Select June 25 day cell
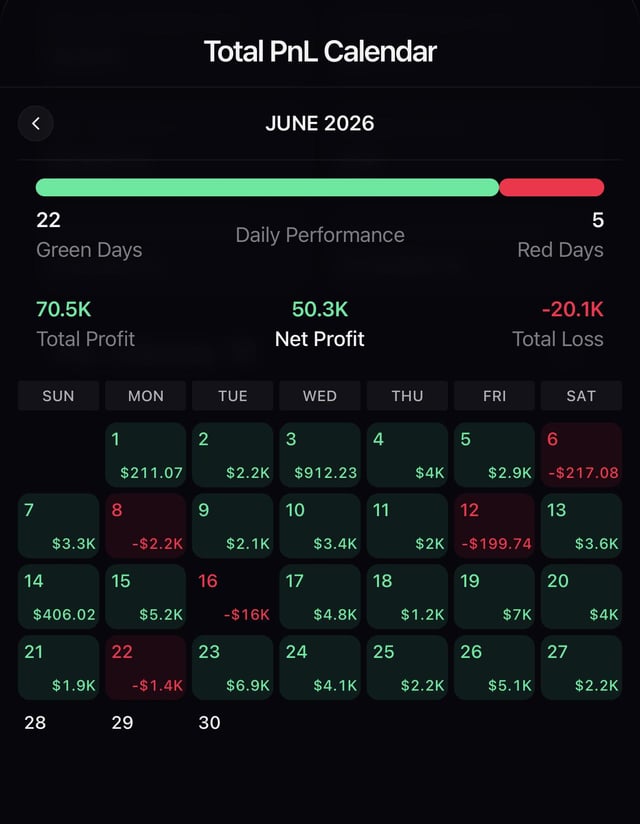640x824 pixels. coord(407,667)
